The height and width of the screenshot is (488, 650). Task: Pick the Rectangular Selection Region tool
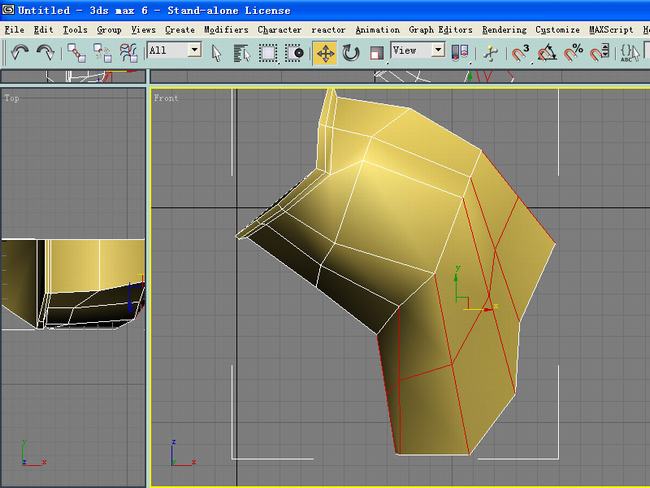[x=268, y=53]
